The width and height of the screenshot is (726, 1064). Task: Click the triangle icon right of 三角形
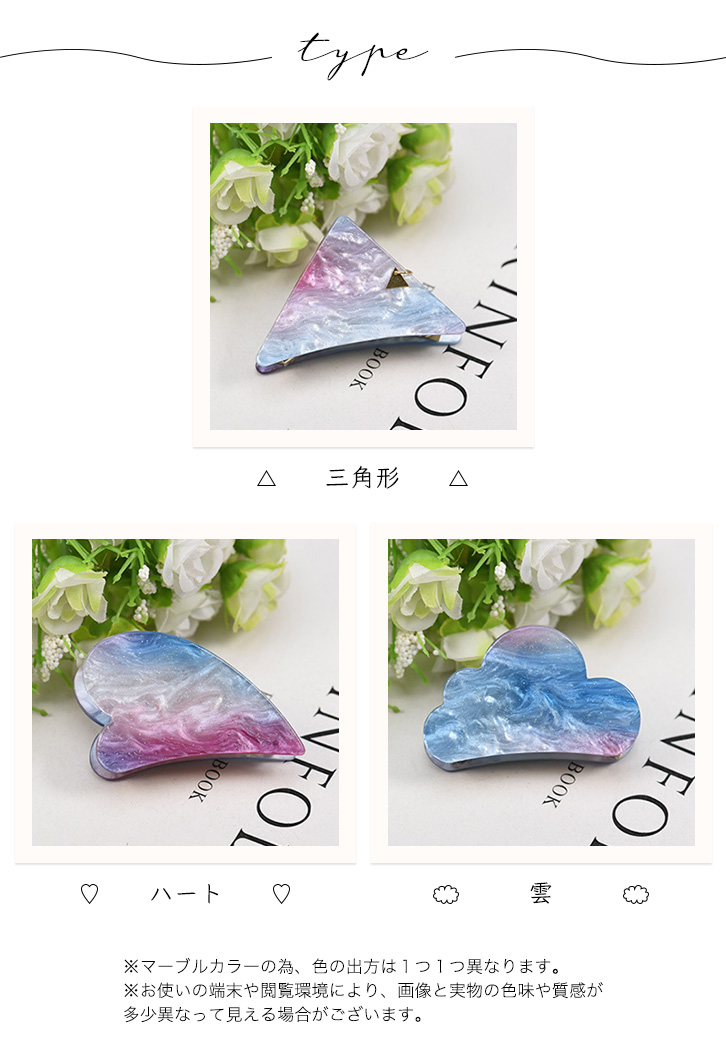pyautogui.click(x=459, y=479)
